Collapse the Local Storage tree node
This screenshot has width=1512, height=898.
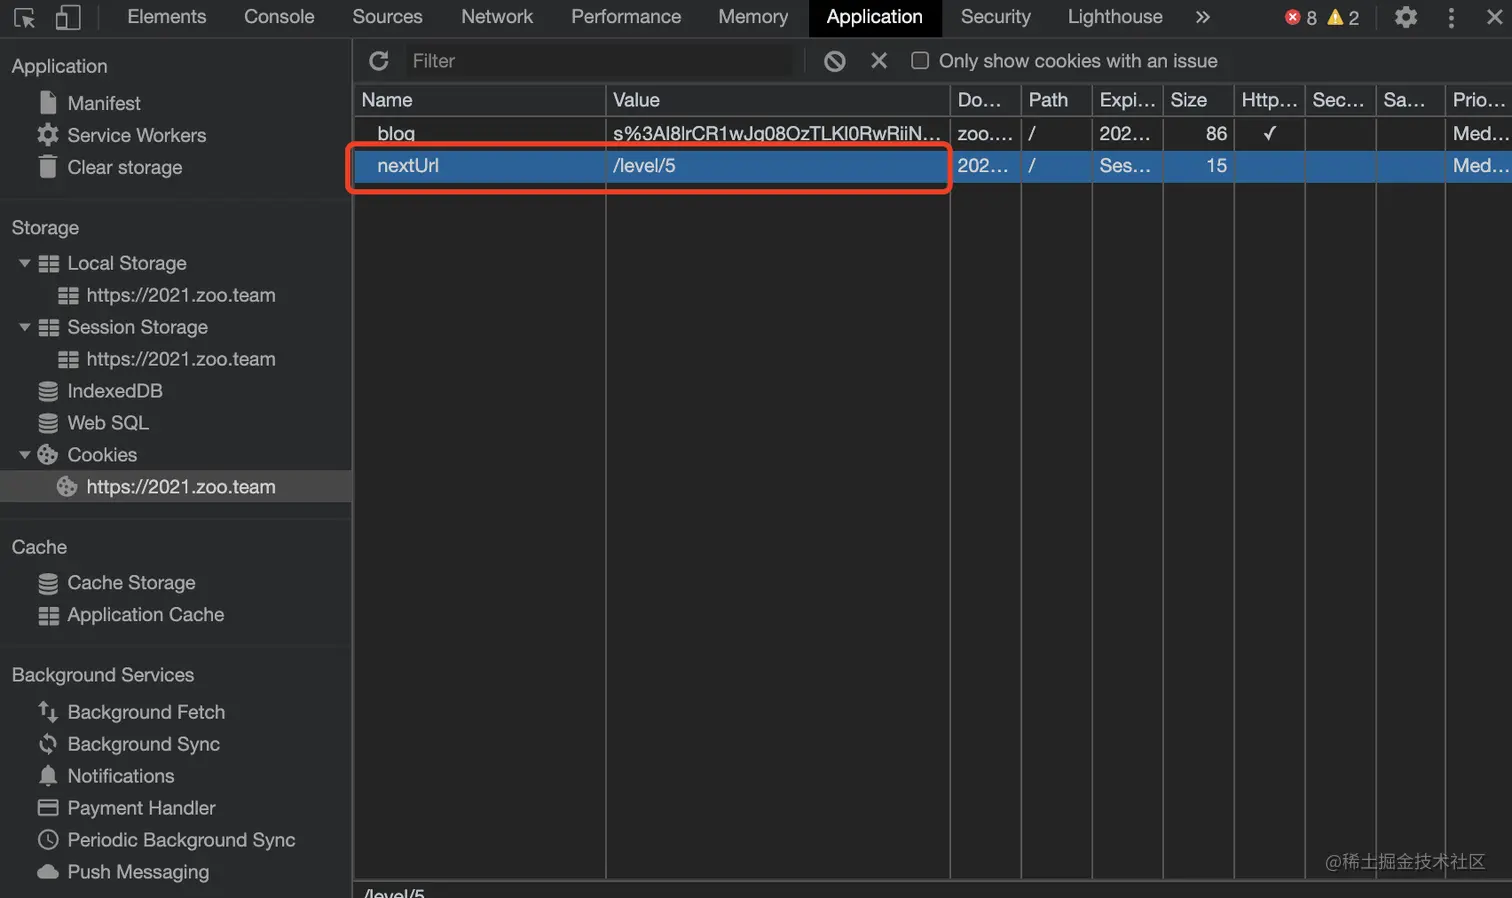click(x=25, y=263)
